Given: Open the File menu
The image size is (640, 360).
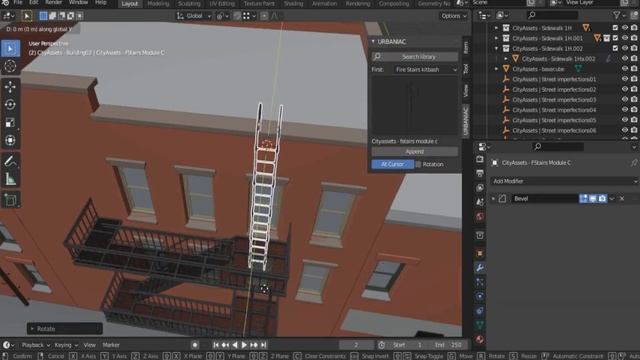Looking at the screenshot, I should tap(18, 3).
